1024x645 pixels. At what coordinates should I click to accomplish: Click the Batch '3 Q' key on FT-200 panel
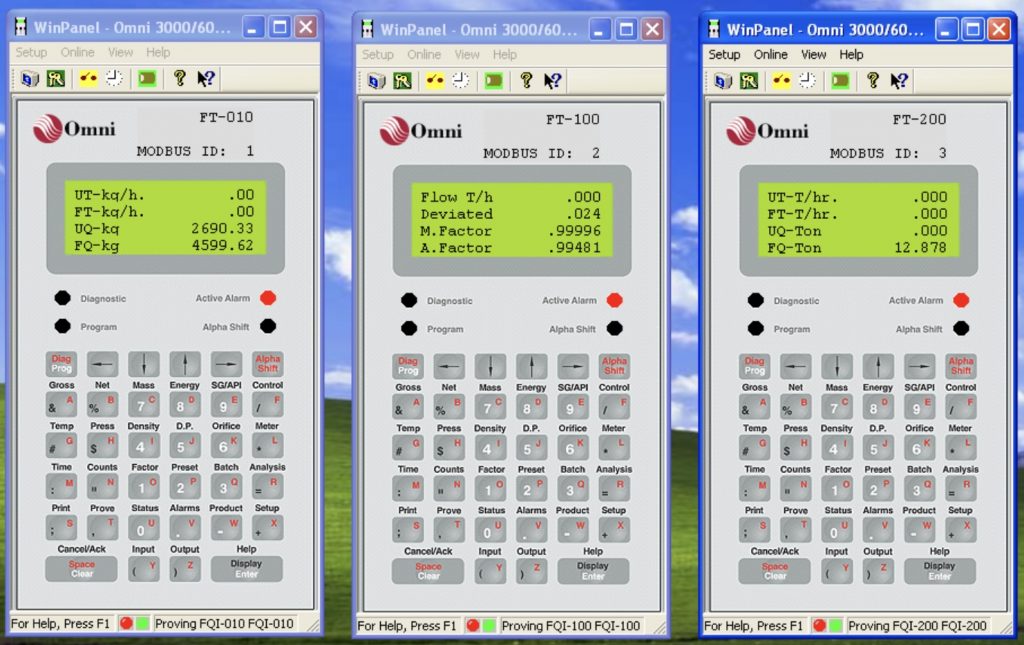point(920,489)
